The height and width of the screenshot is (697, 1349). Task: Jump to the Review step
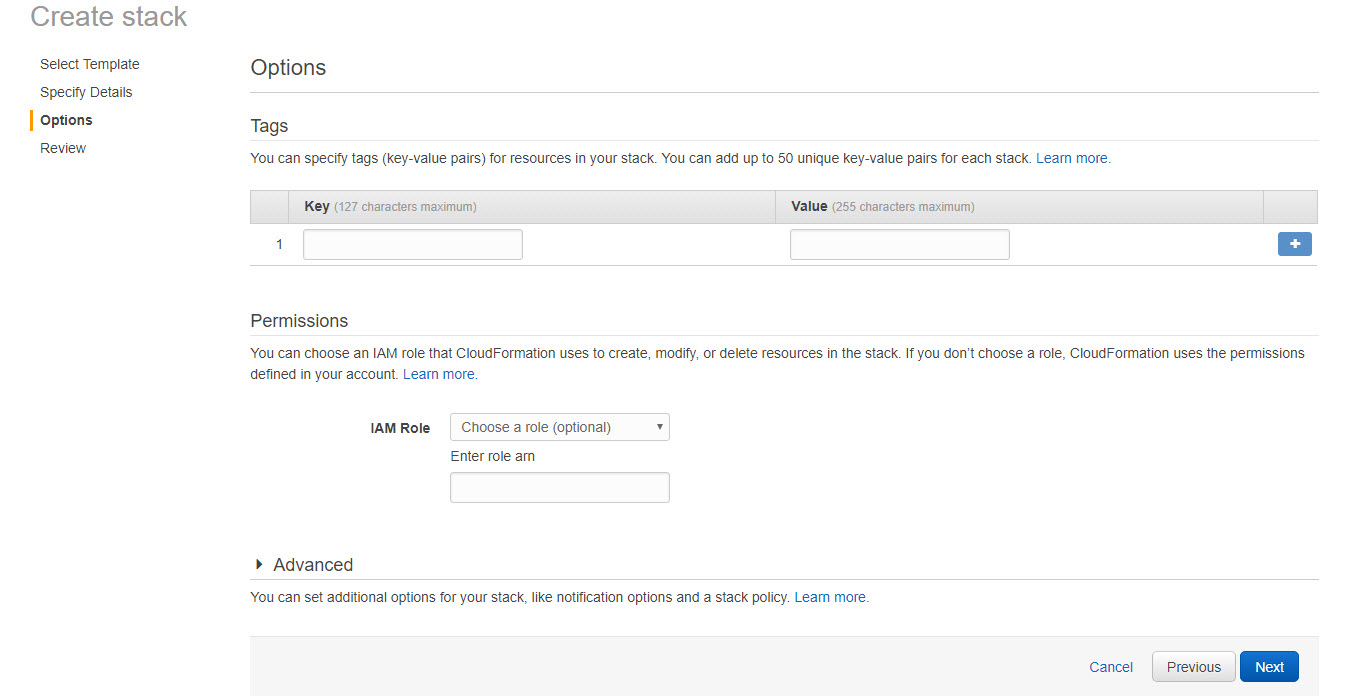click(x=63, y=148)
